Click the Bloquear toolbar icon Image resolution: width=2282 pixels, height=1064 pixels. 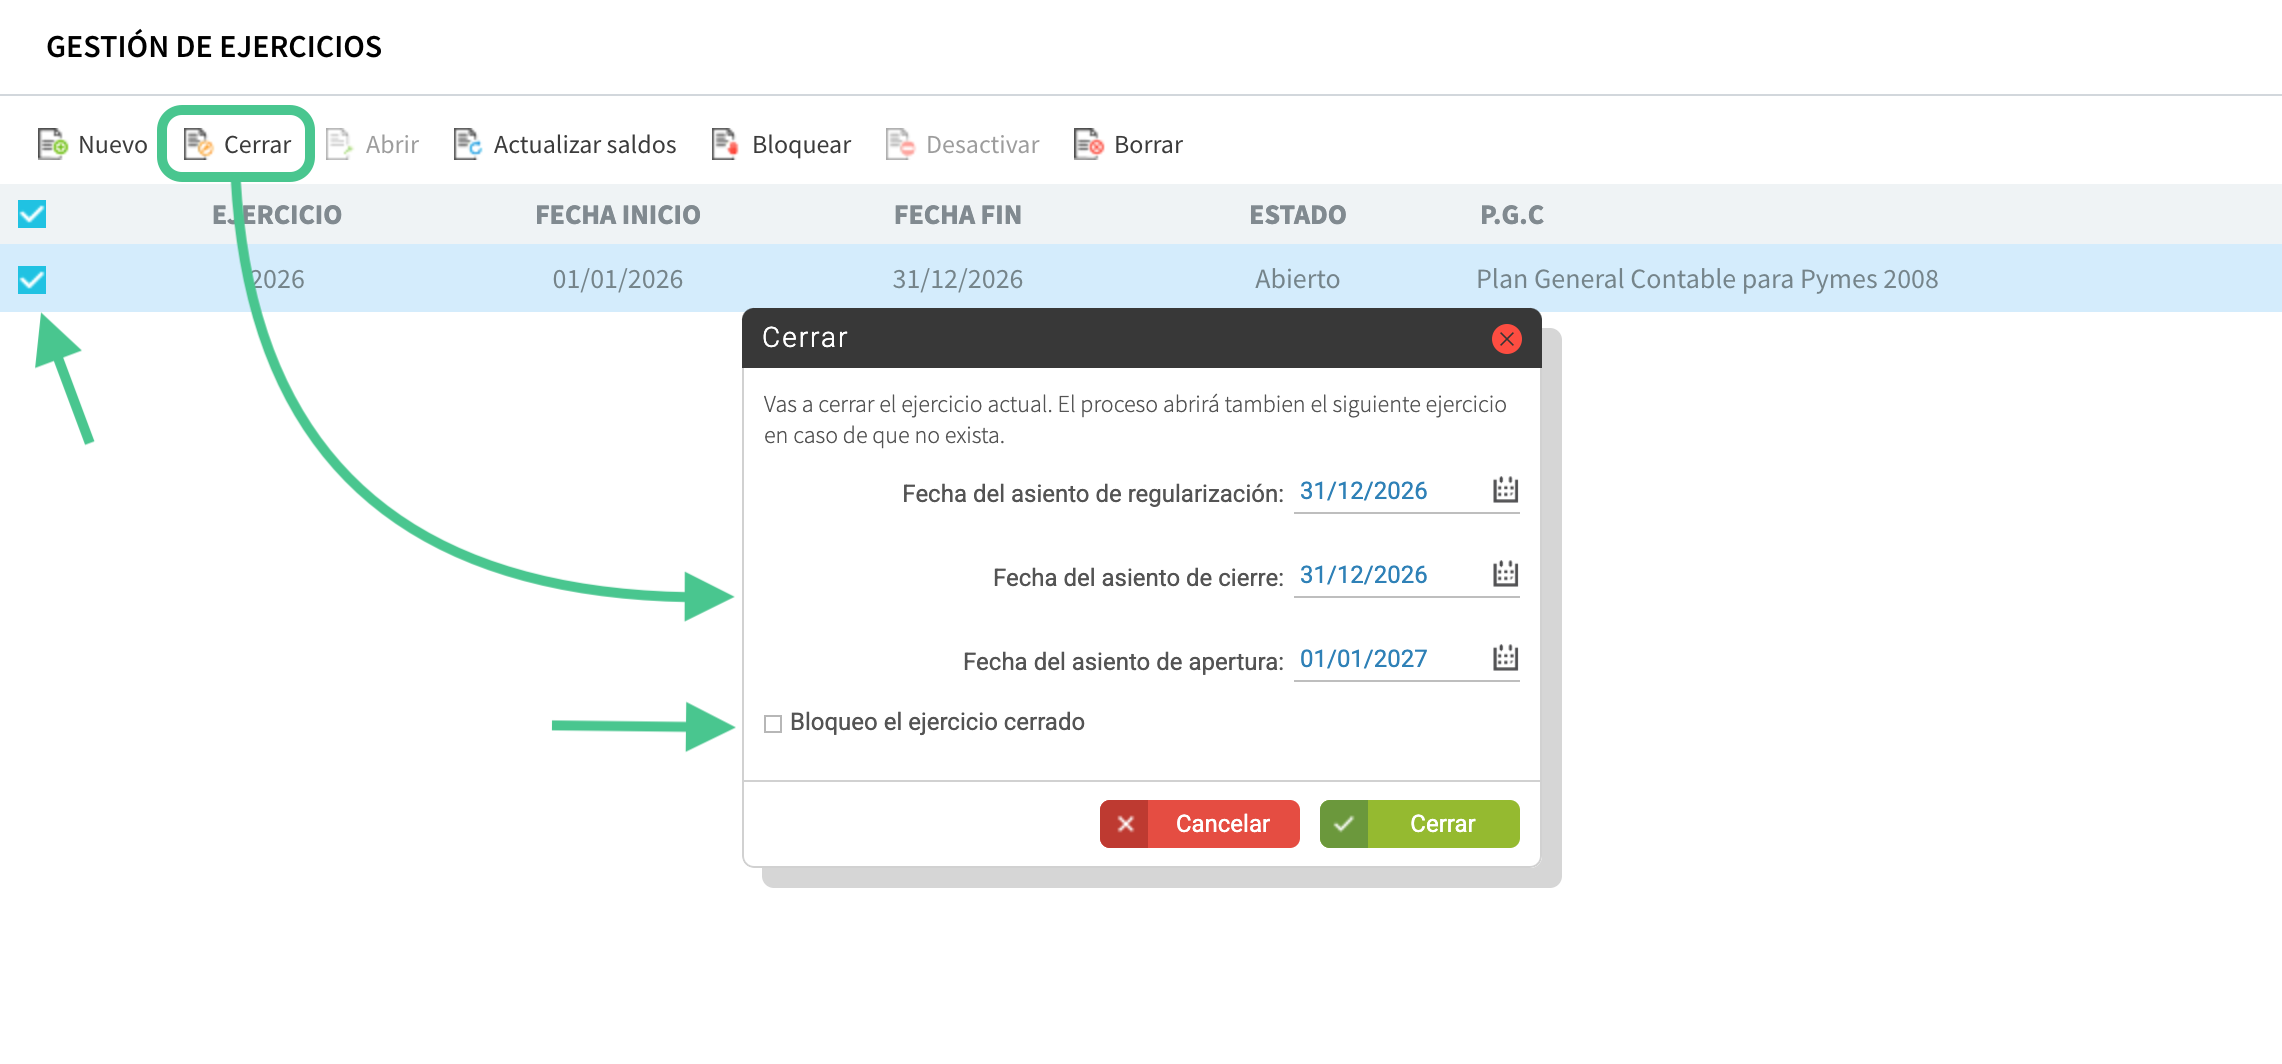pyautogui.click(x=725, y=144)
